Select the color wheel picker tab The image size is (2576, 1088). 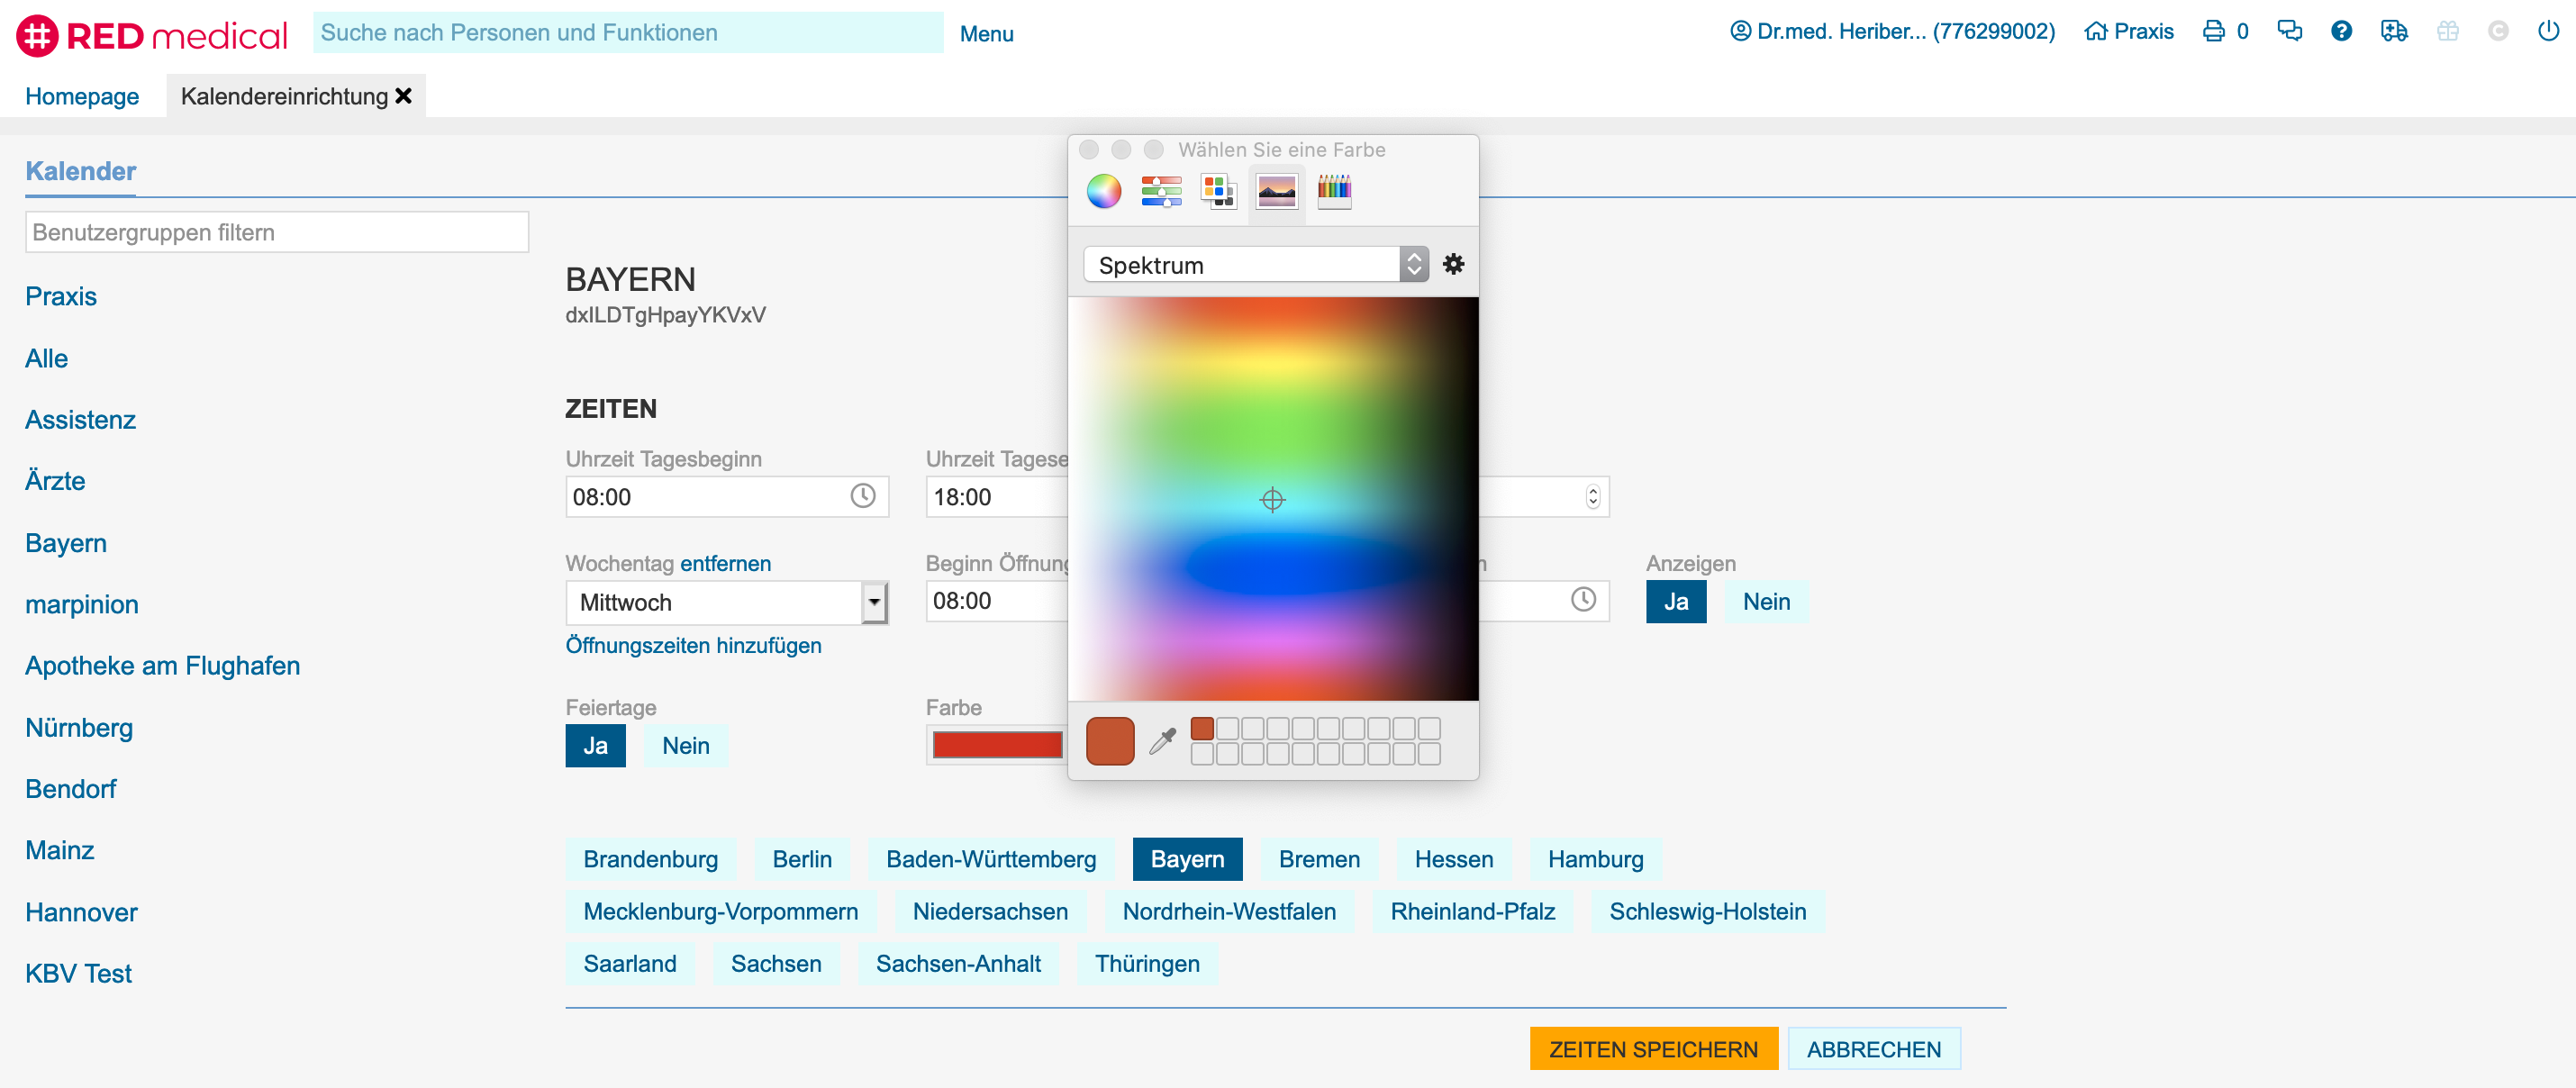coord(1103,190)
